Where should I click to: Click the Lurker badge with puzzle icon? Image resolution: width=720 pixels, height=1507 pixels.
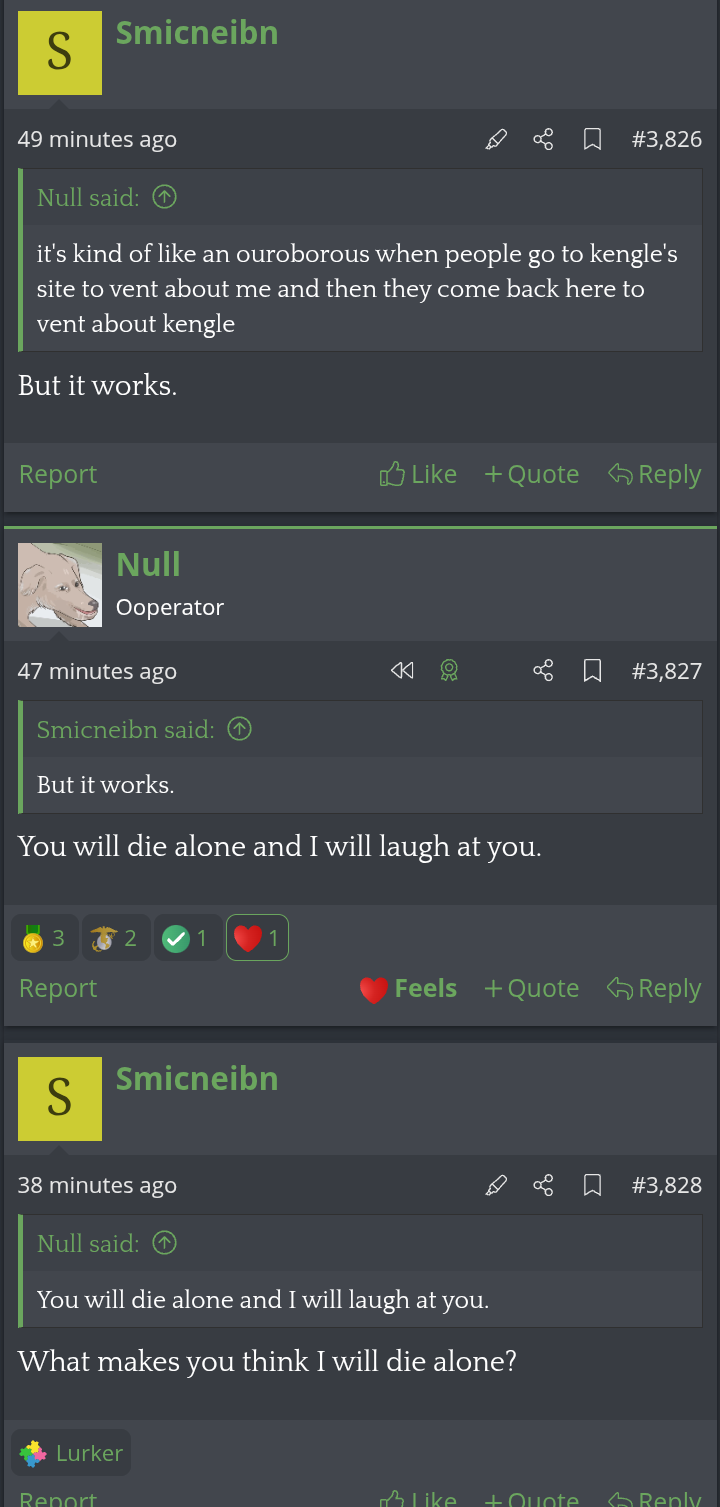point(71,1453)
